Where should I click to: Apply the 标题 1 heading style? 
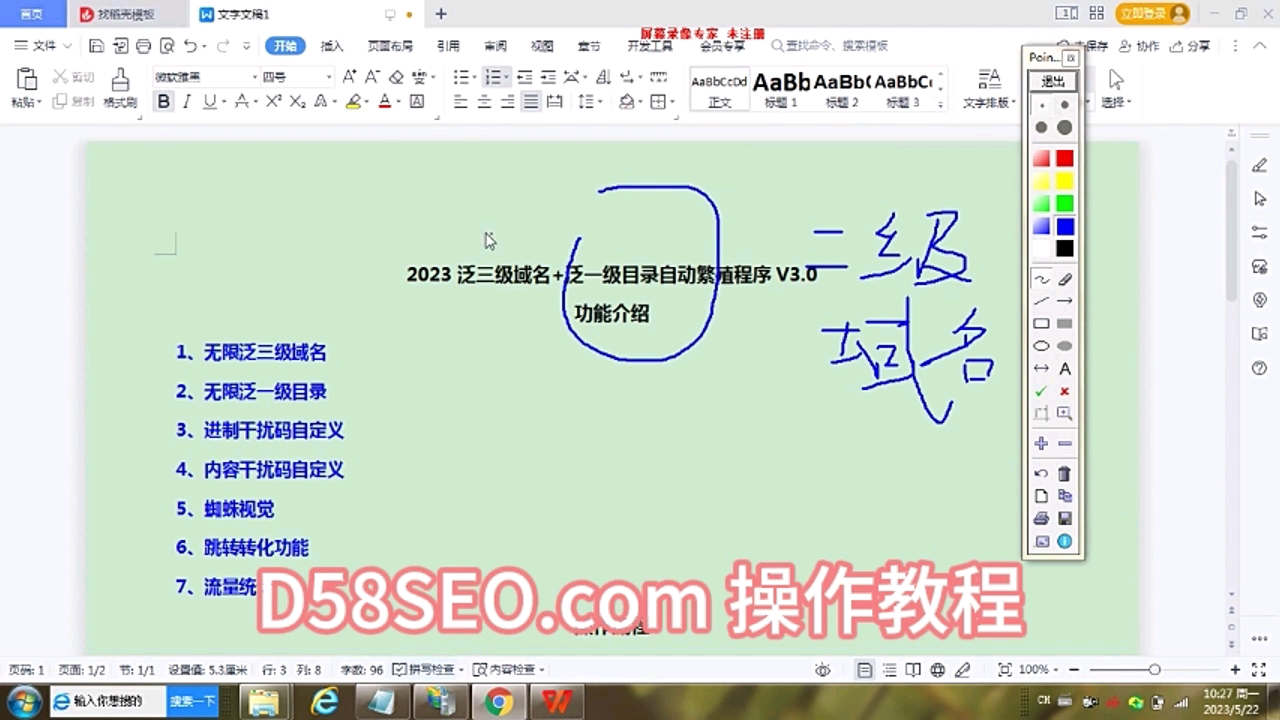click(x=781, y=89)
